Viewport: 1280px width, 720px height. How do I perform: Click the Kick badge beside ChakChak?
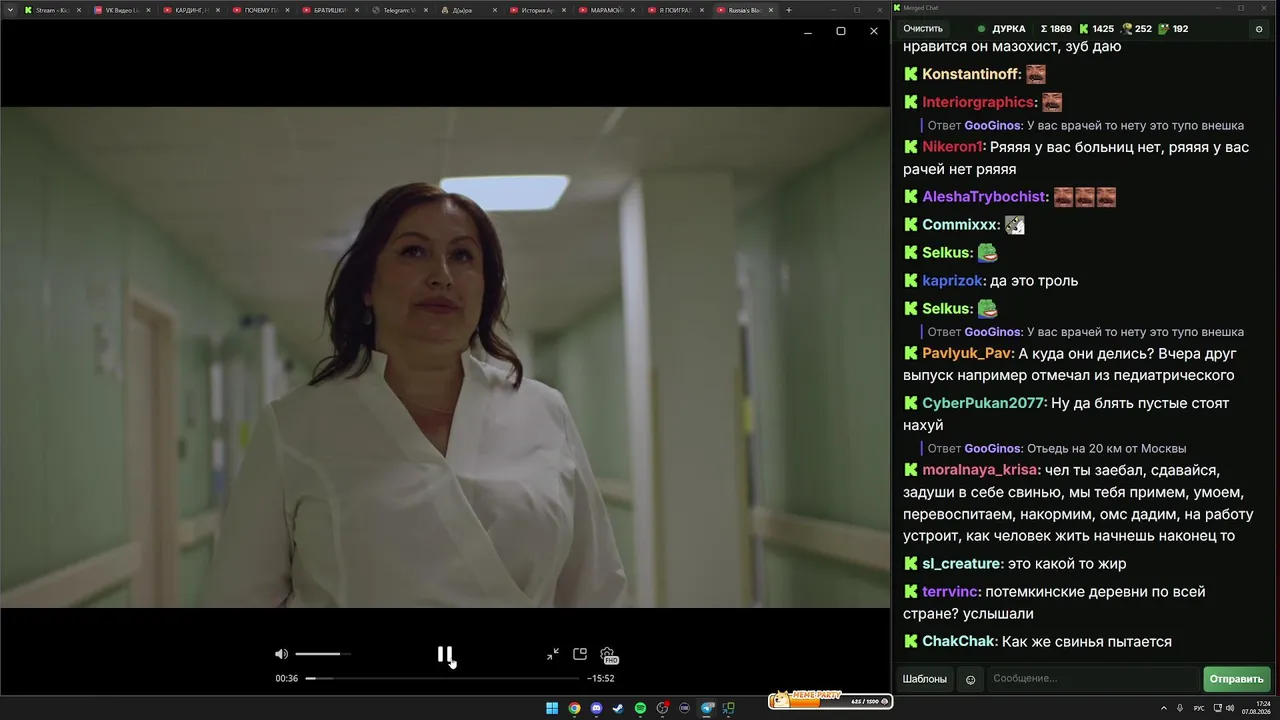pos(911,641)
